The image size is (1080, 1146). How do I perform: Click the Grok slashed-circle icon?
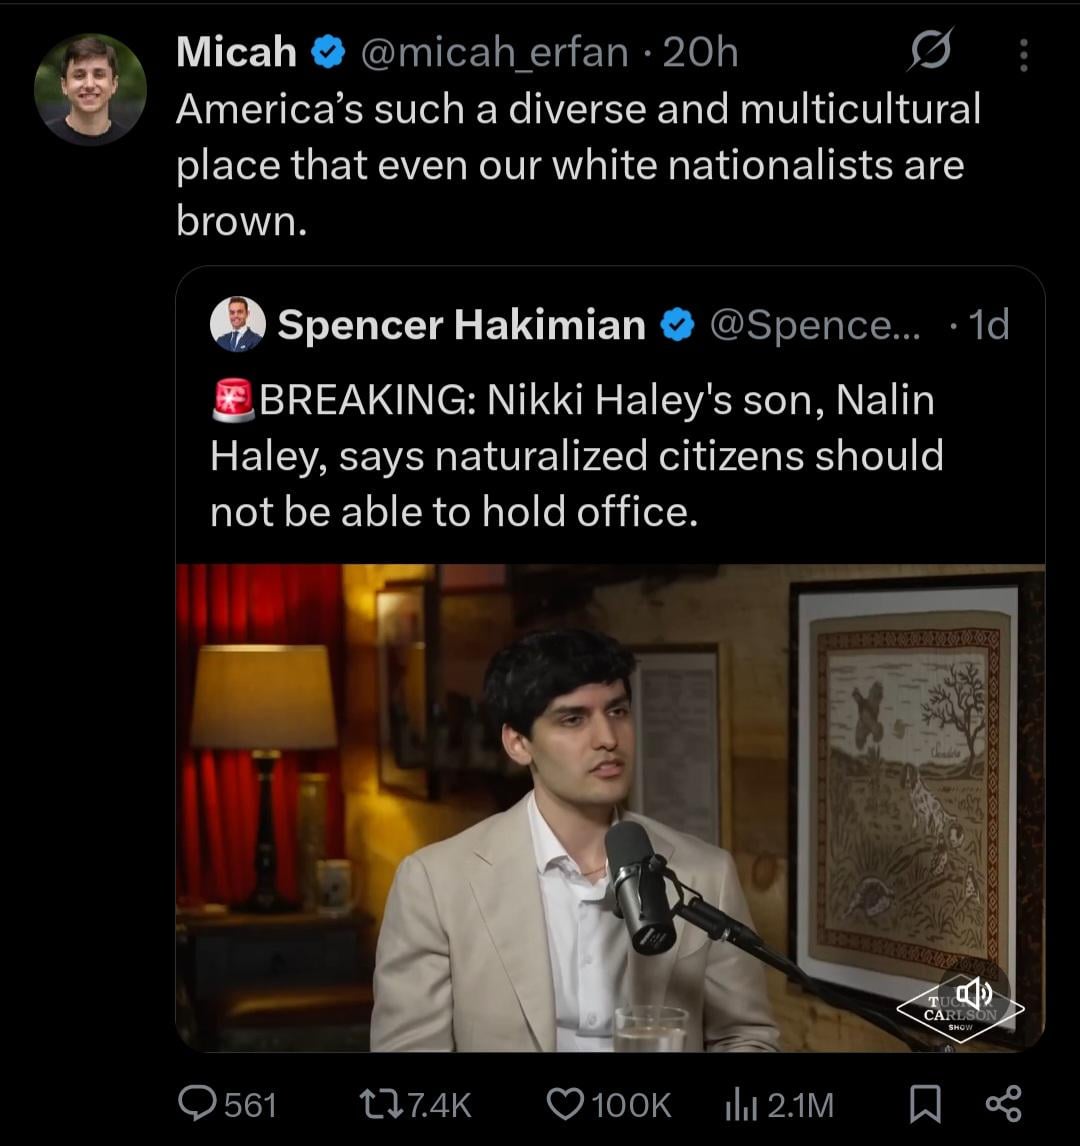click(x=929, y=52)
